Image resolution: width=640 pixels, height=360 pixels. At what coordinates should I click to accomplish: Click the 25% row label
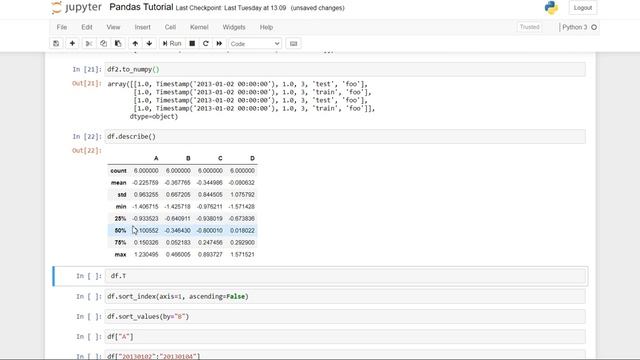coord(120,218)
